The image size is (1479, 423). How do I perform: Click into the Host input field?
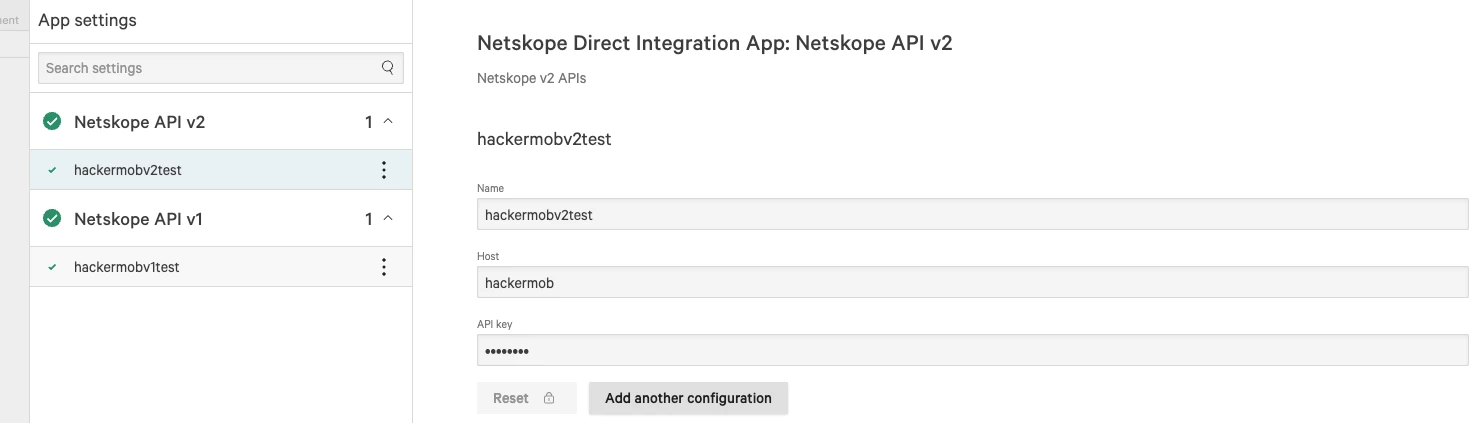coord(973,282)
